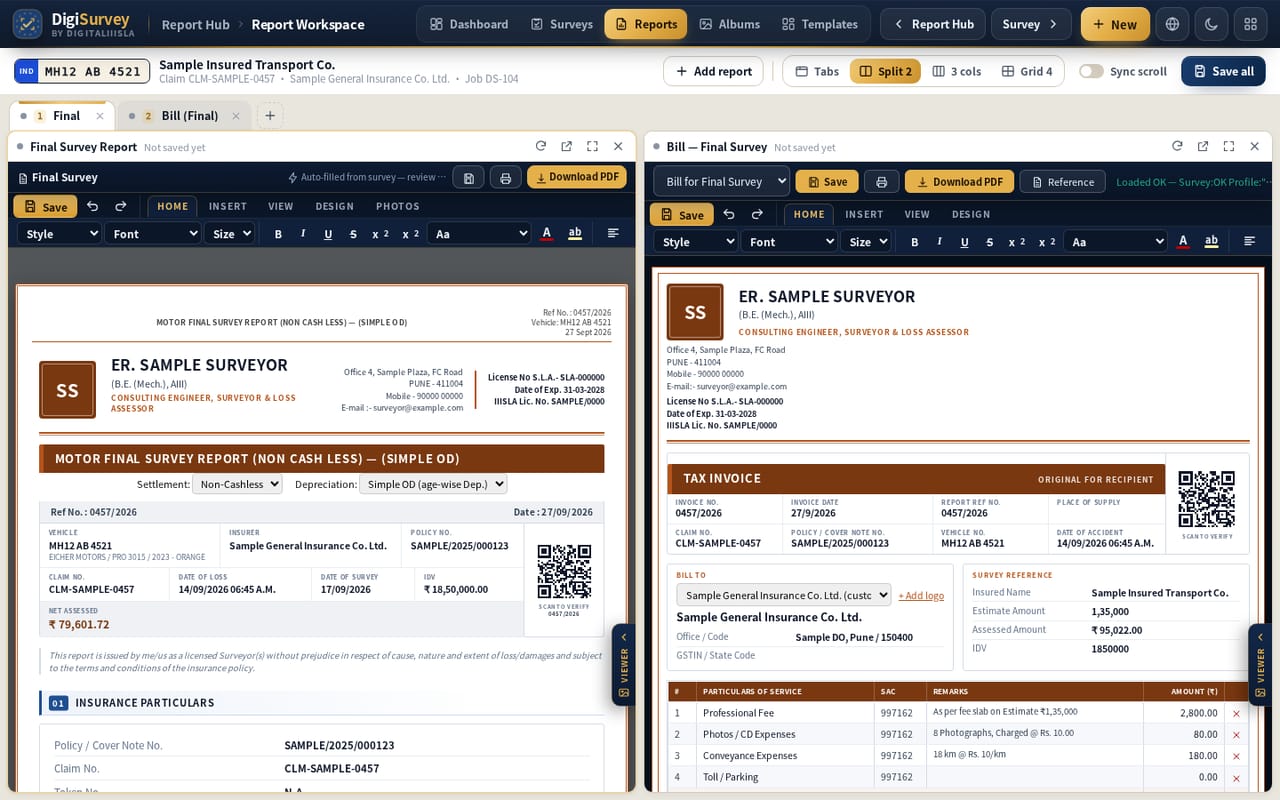Screen dimensions: 1280x800
Task: Open the Albums navigation tab
Action: point(729,24)
